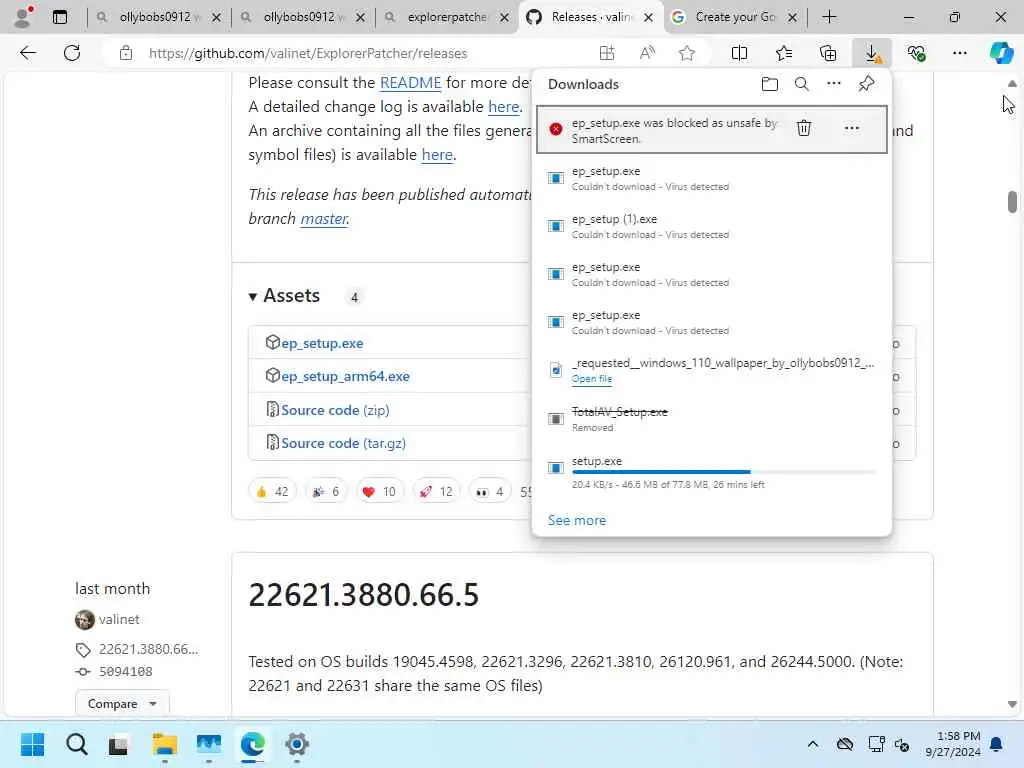
Task: Click the thumbs up 42 reaction
Action: tap(272, 492)
